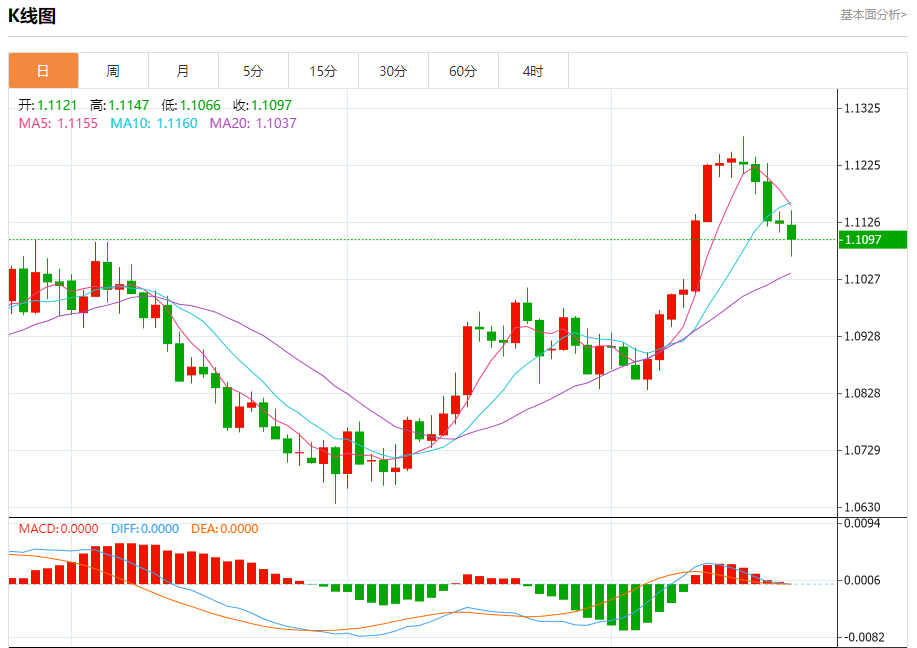The width and height of the screenshot is (917, 648).
Task: Open the 基本面分析> link
Action: point(873,15)
